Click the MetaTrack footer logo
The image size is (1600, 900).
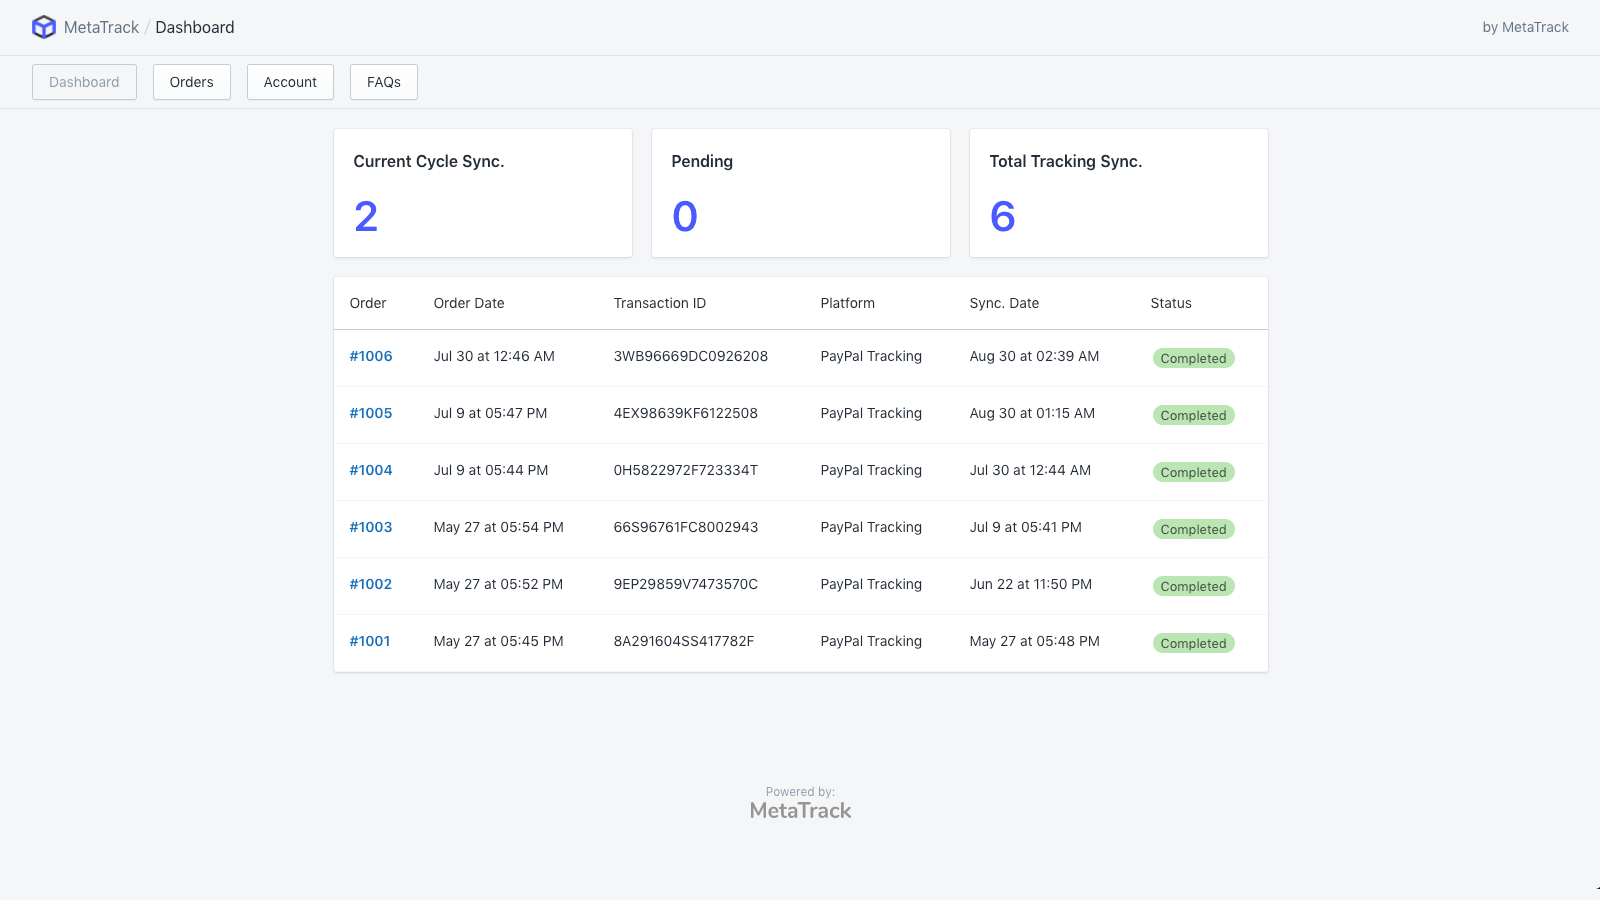pyautogui.click(x=800, y=810)
